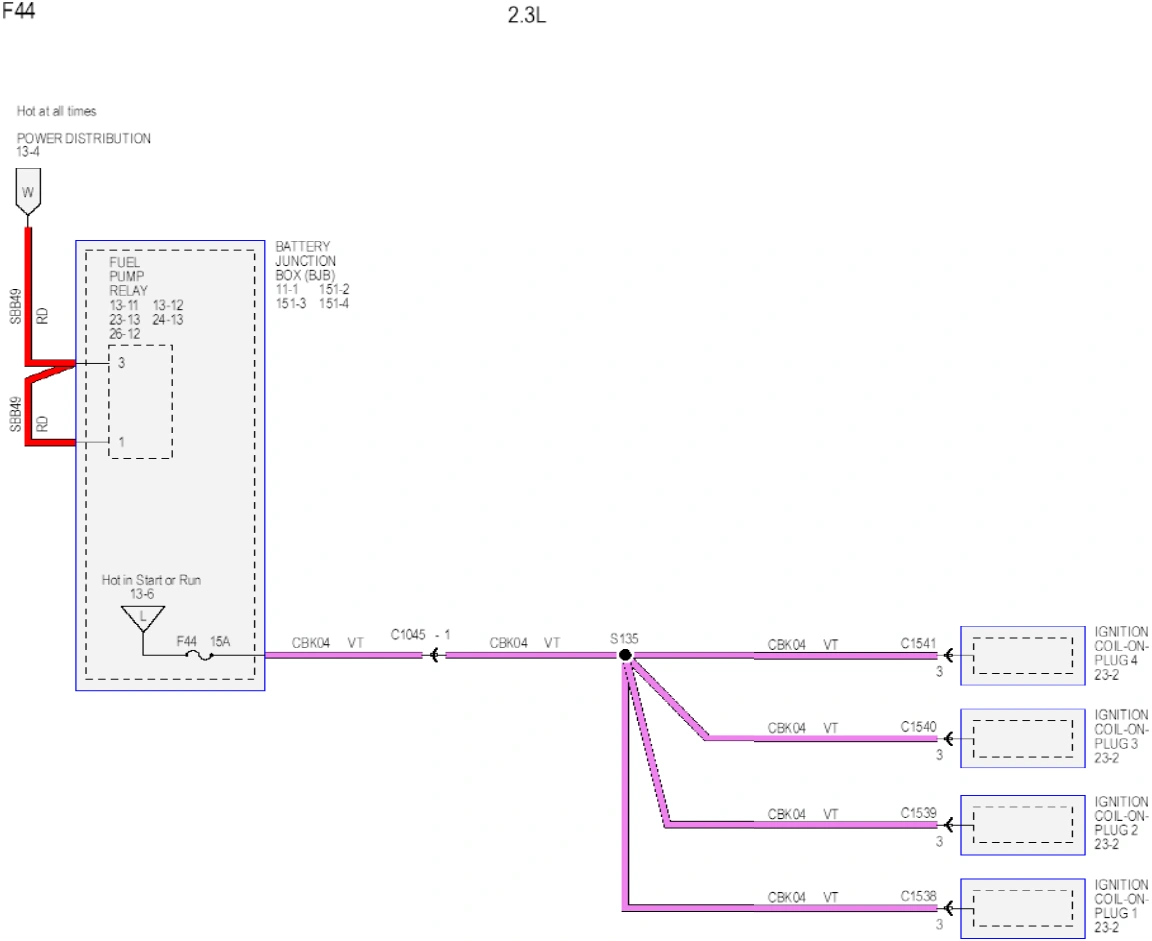Open the '151-4' BJB page reference
This screenshot has width=1152, height=941.
[x=334, y=303]
